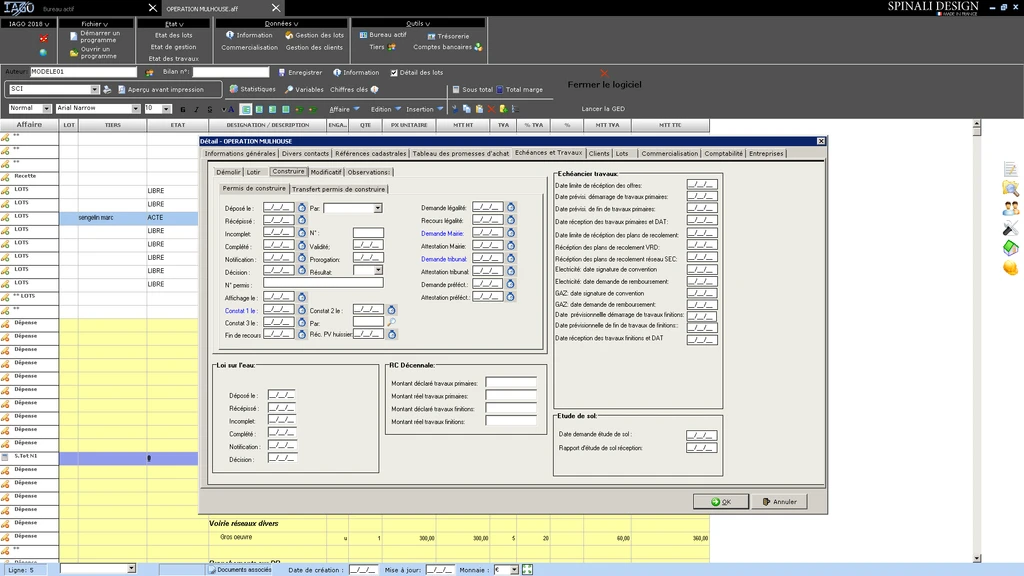Viewport: 1024px width, 576px height.
Task: Toggle the Détail des lots checkbox
Action: pyautogui.click(x=394, y=72)
